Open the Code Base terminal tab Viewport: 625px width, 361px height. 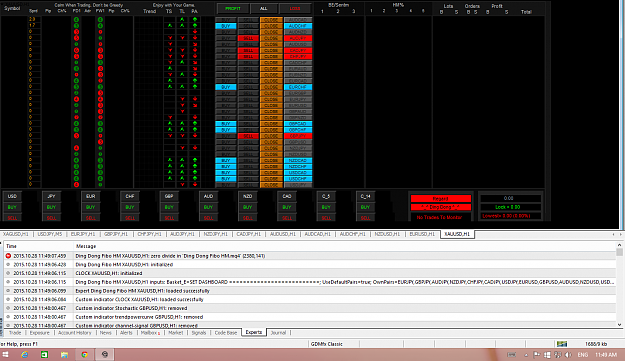pos(226,333)
